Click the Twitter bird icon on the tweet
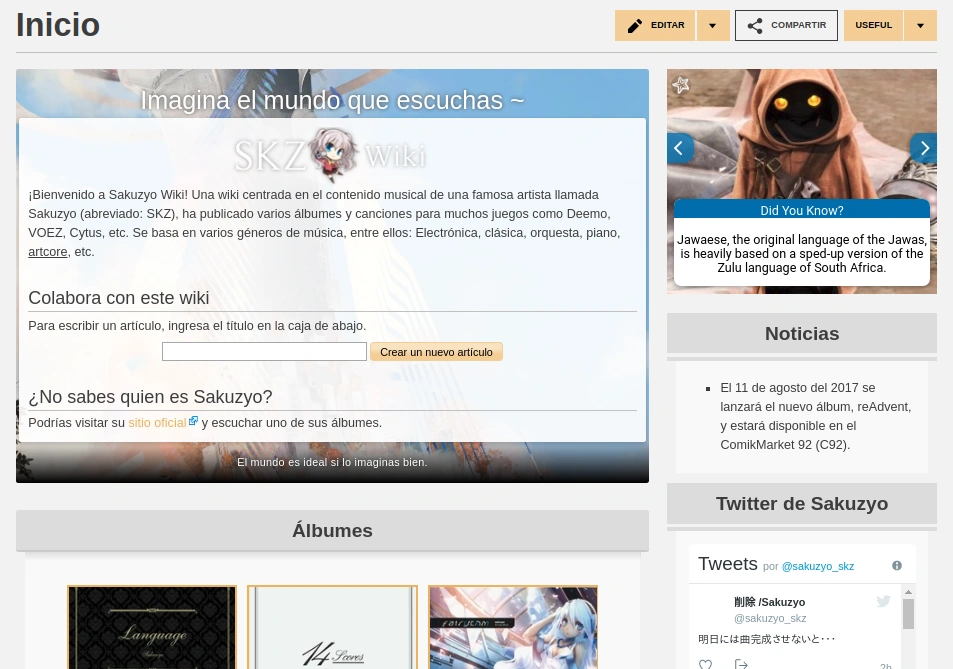 (883, 602)
